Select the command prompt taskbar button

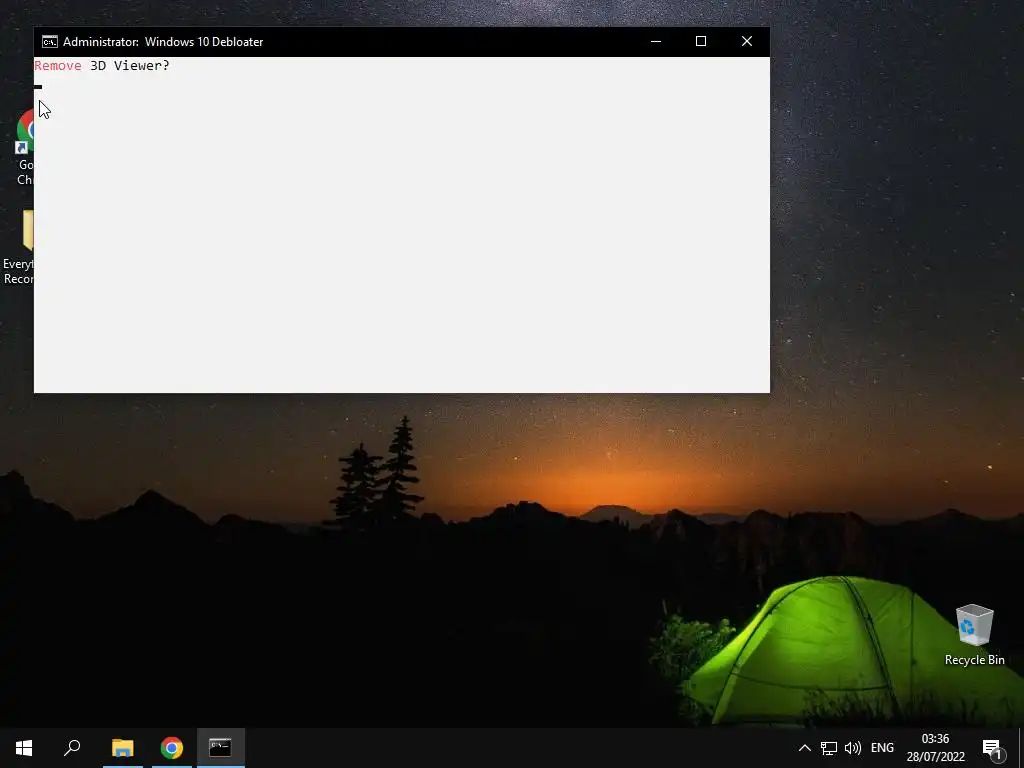click(221, 748)
